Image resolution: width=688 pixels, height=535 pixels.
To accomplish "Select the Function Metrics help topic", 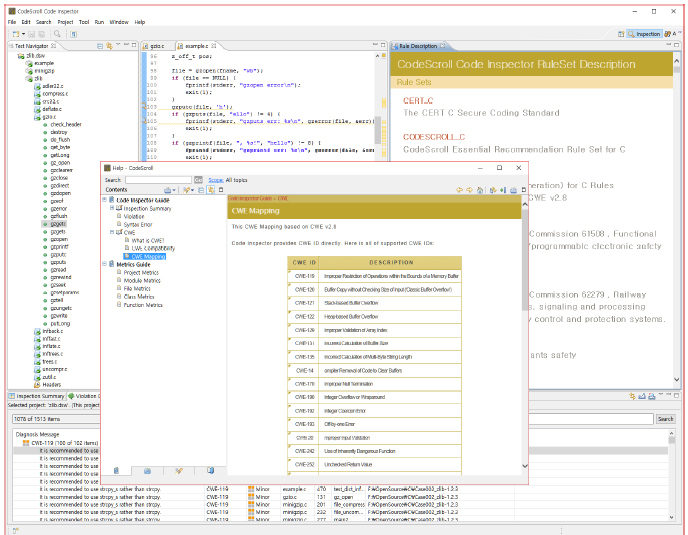I will point(143,305).
